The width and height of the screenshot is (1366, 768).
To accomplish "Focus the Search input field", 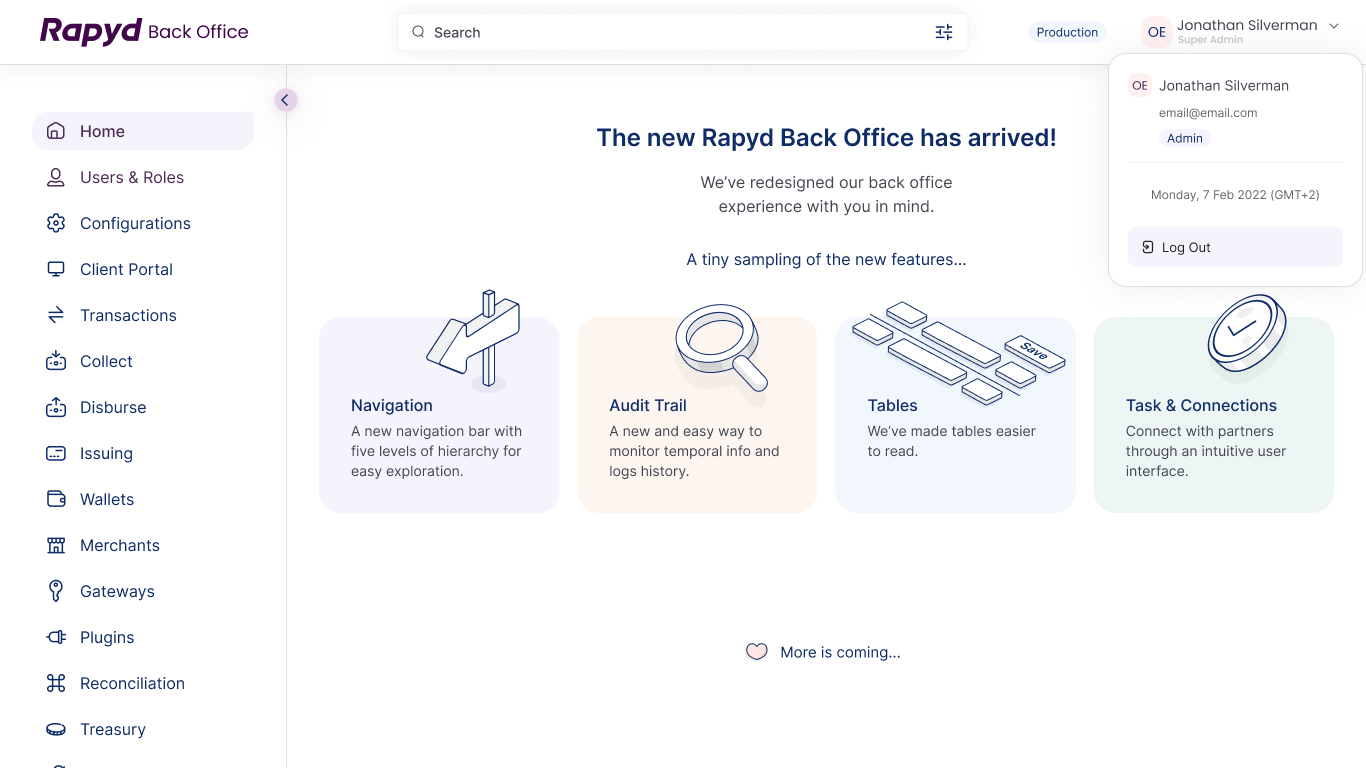I will click(x=683, y=32).
